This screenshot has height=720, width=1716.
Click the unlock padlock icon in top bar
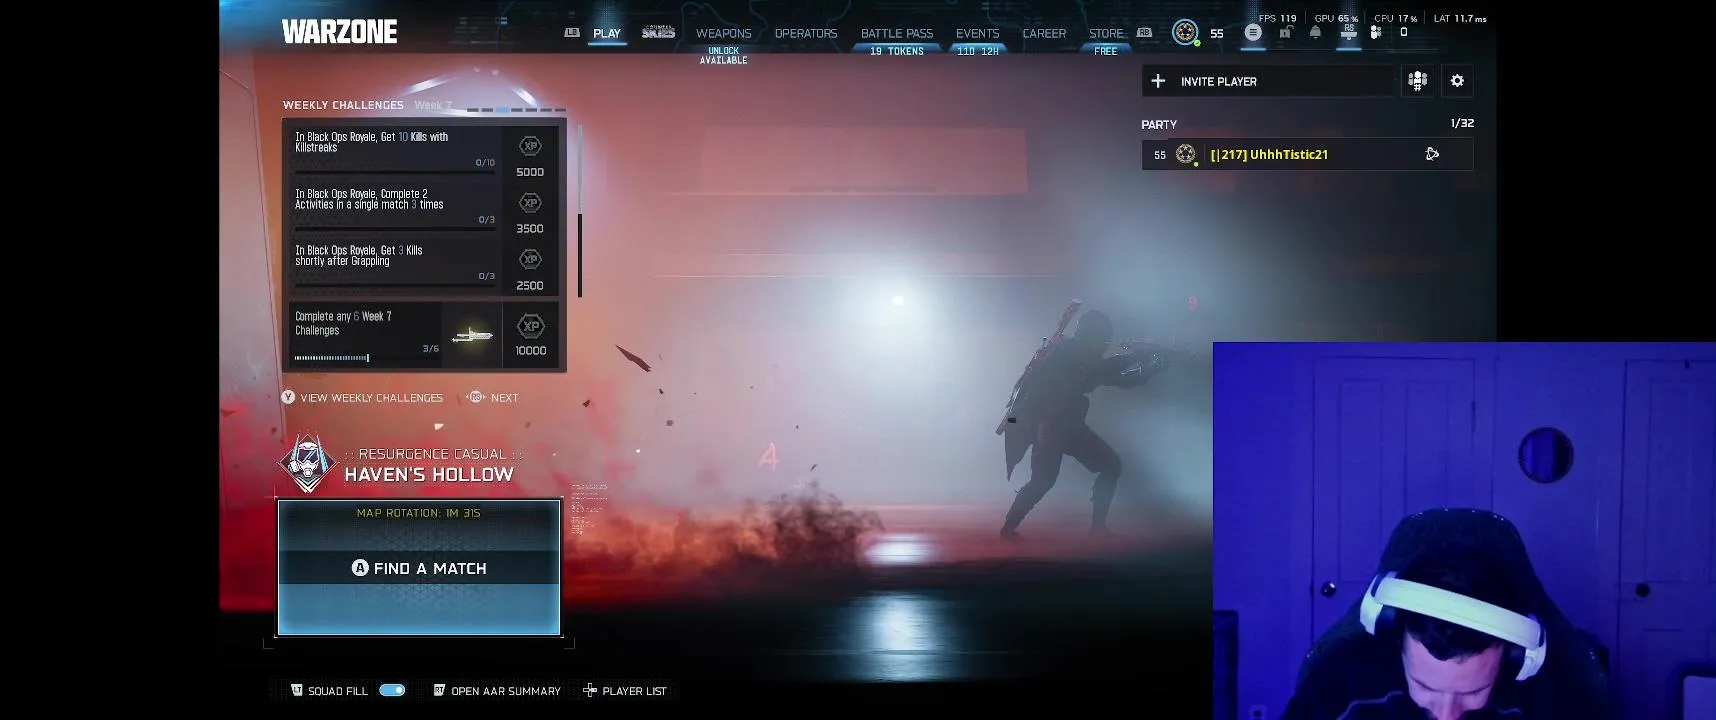pos(1285,32)
